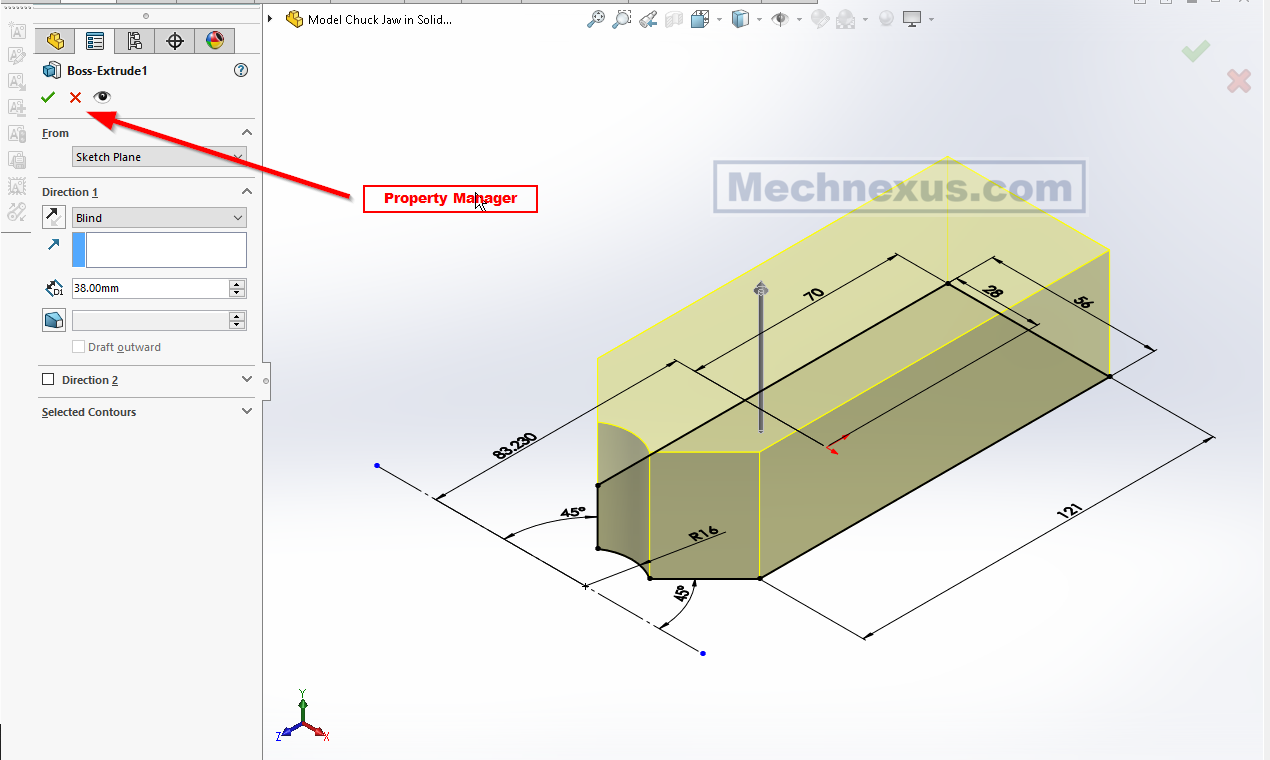Open the ConfigurationManager tab
The width and height of the screenshot is (1270, 760).
click(x=135, y=41)
